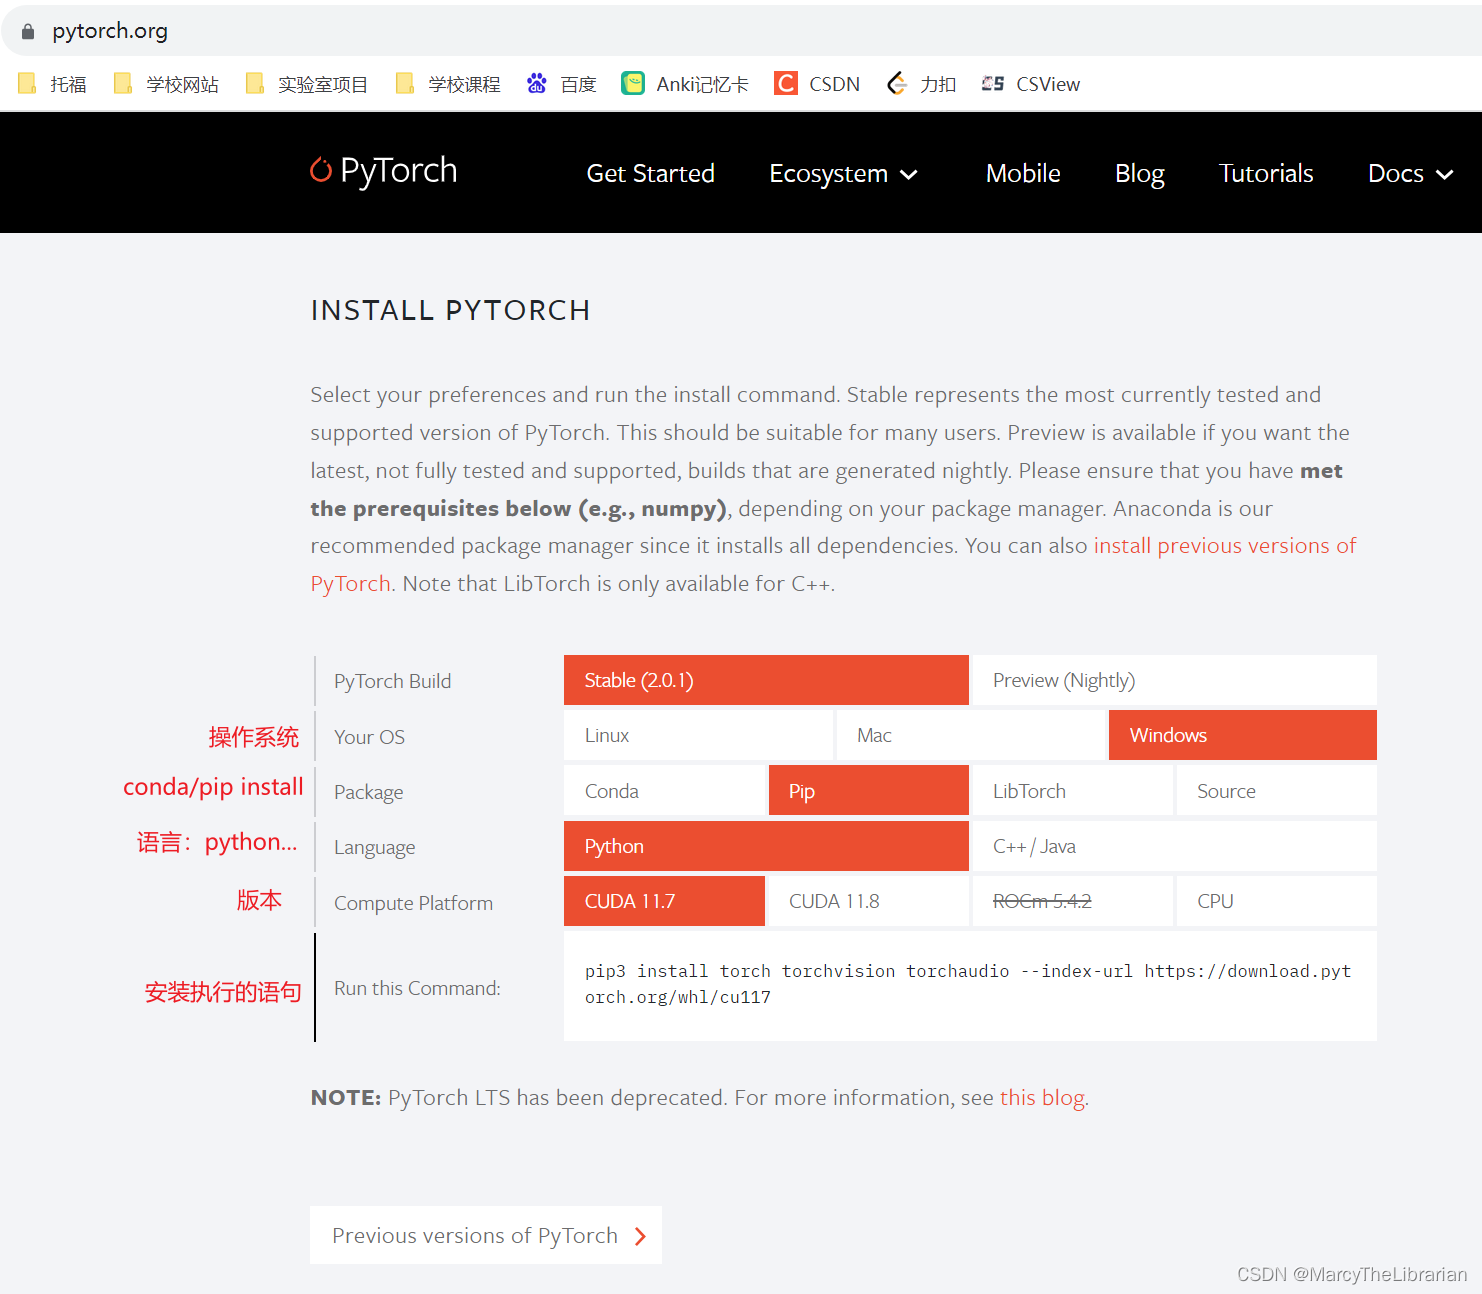Open the 百度 bookmark
Image resolution: width=1482 pixels, height=1294 pixels.
pos(561,84)
